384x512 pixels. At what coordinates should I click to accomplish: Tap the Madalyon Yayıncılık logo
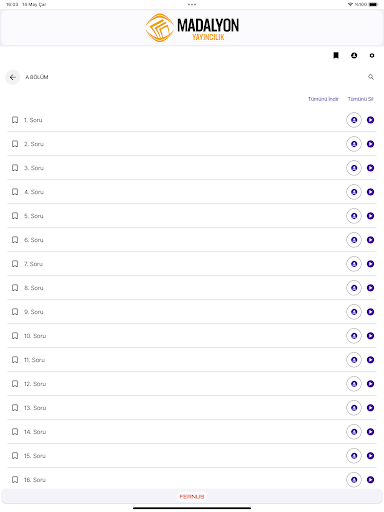[x=192, y=28]
